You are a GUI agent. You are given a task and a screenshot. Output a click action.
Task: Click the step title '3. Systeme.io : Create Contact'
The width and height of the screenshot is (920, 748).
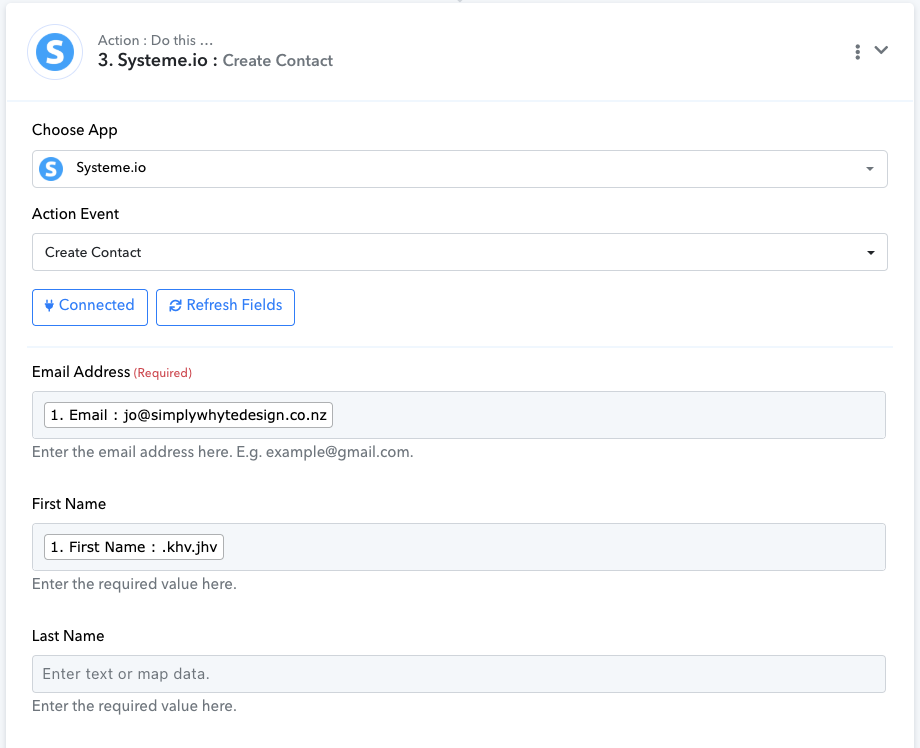pyautogui.click(x=215, y=60)
